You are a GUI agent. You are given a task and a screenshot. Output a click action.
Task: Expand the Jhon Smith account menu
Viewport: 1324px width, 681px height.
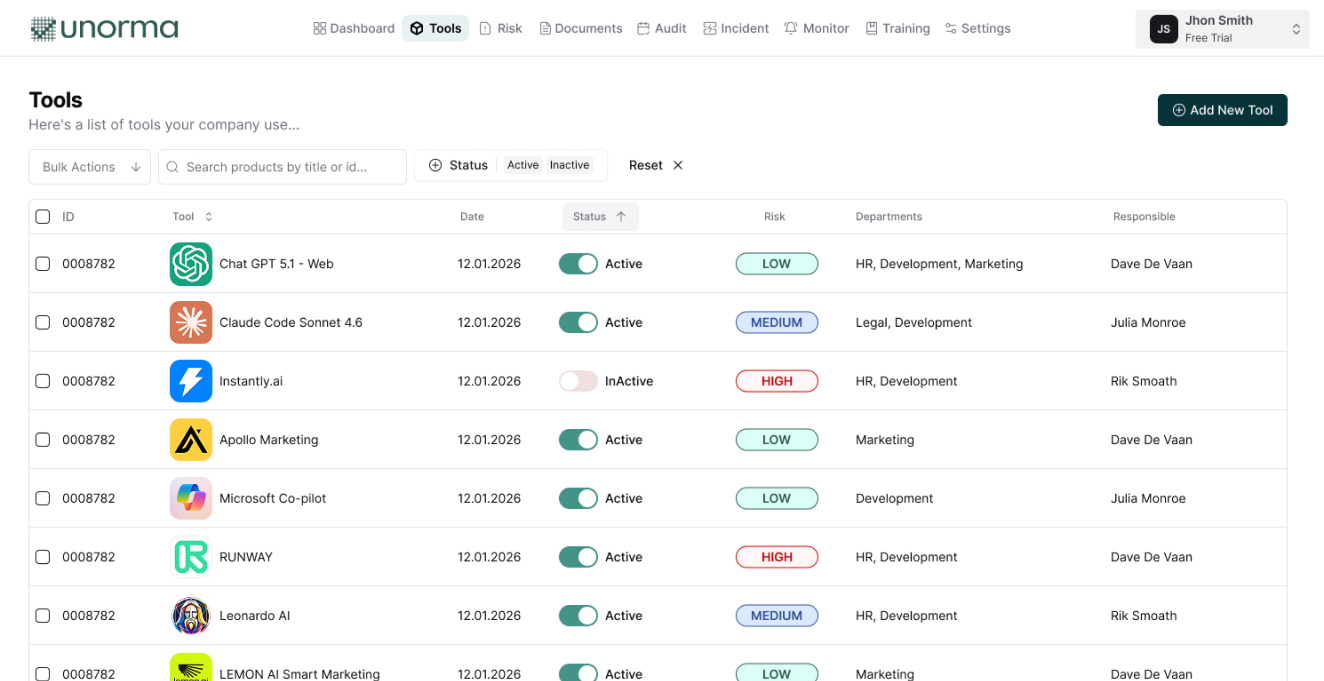(x=1222, y=28)
